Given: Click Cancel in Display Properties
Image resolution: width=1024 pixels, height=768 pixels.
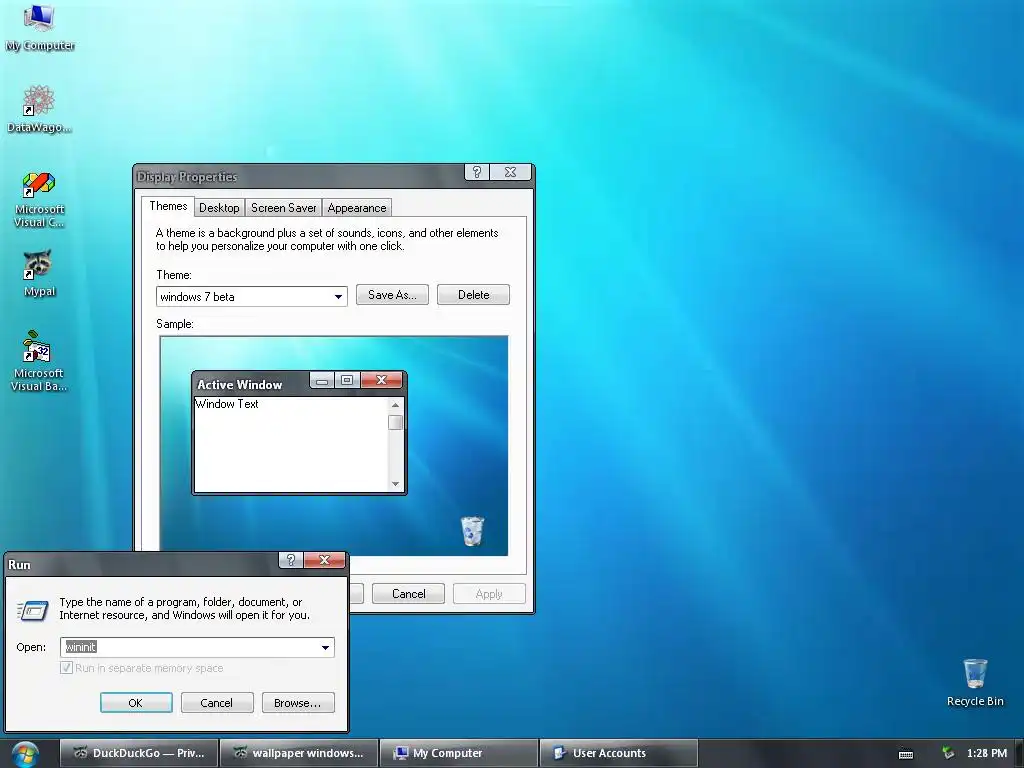Looking at the screenshot, I should [408, 594].
